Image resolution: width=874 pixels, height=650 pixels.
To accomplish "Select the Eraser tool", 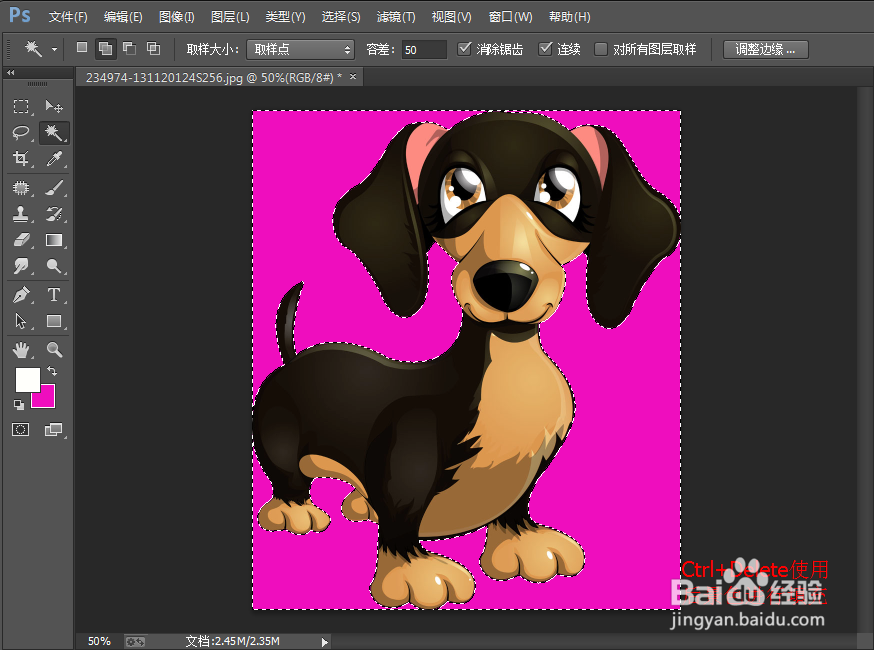I will click(21, 240).
